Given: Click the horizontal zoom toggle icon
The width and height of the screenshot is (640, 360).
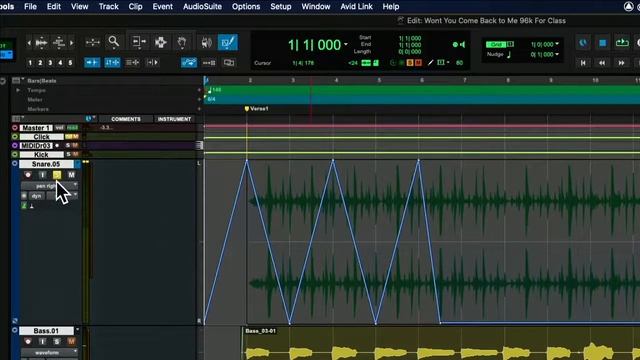Looking at the screenshot, I should pyautogui.click(x=93, y=42).
